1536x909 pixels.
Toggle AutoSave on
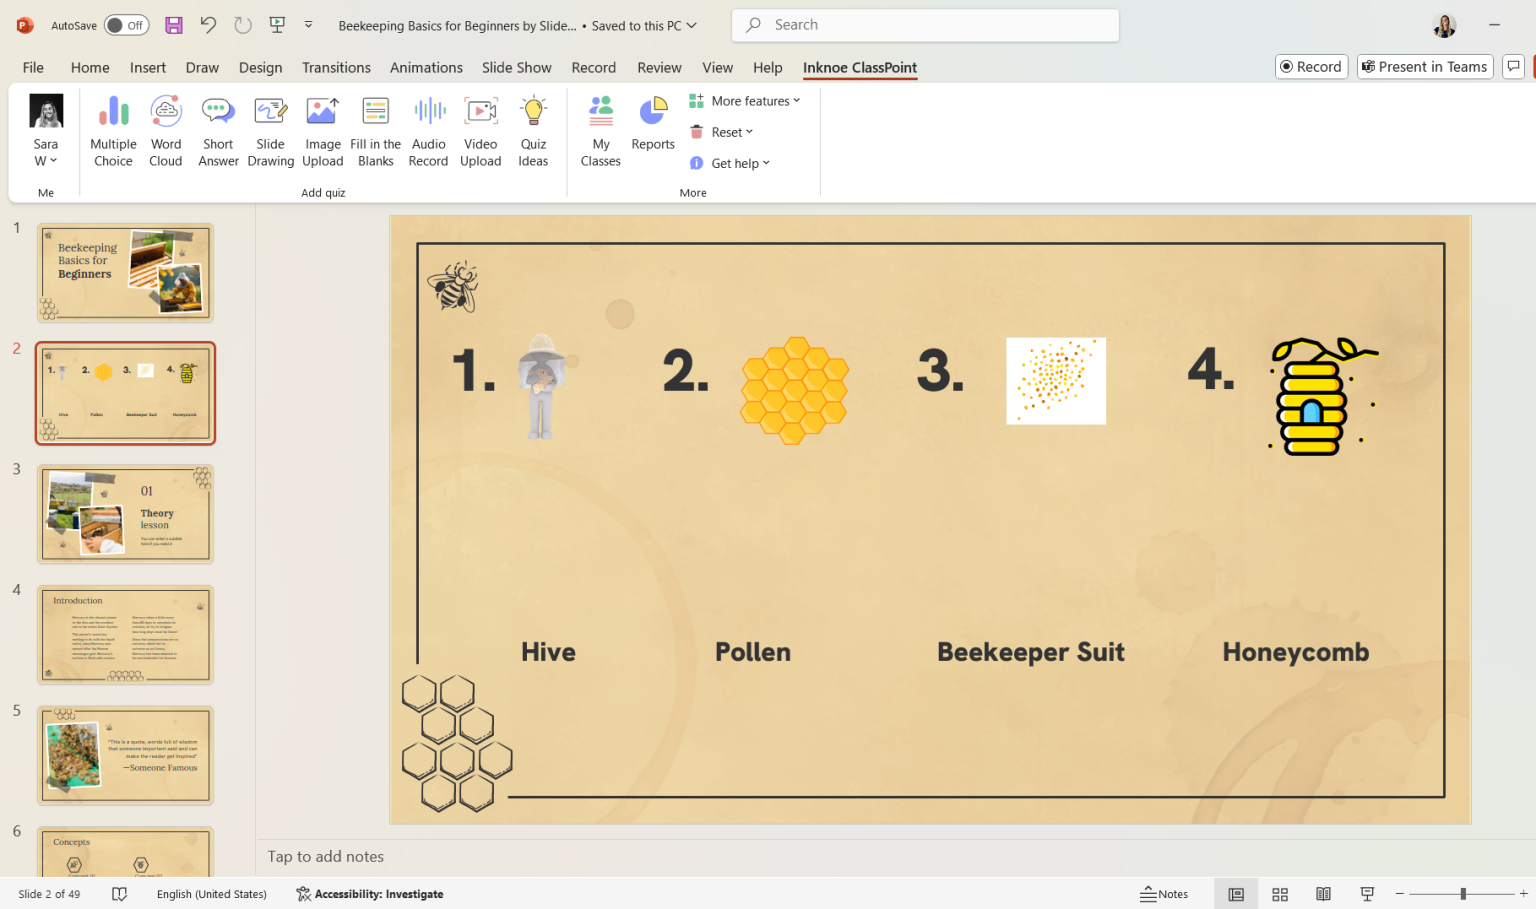[x=126, y=25]
